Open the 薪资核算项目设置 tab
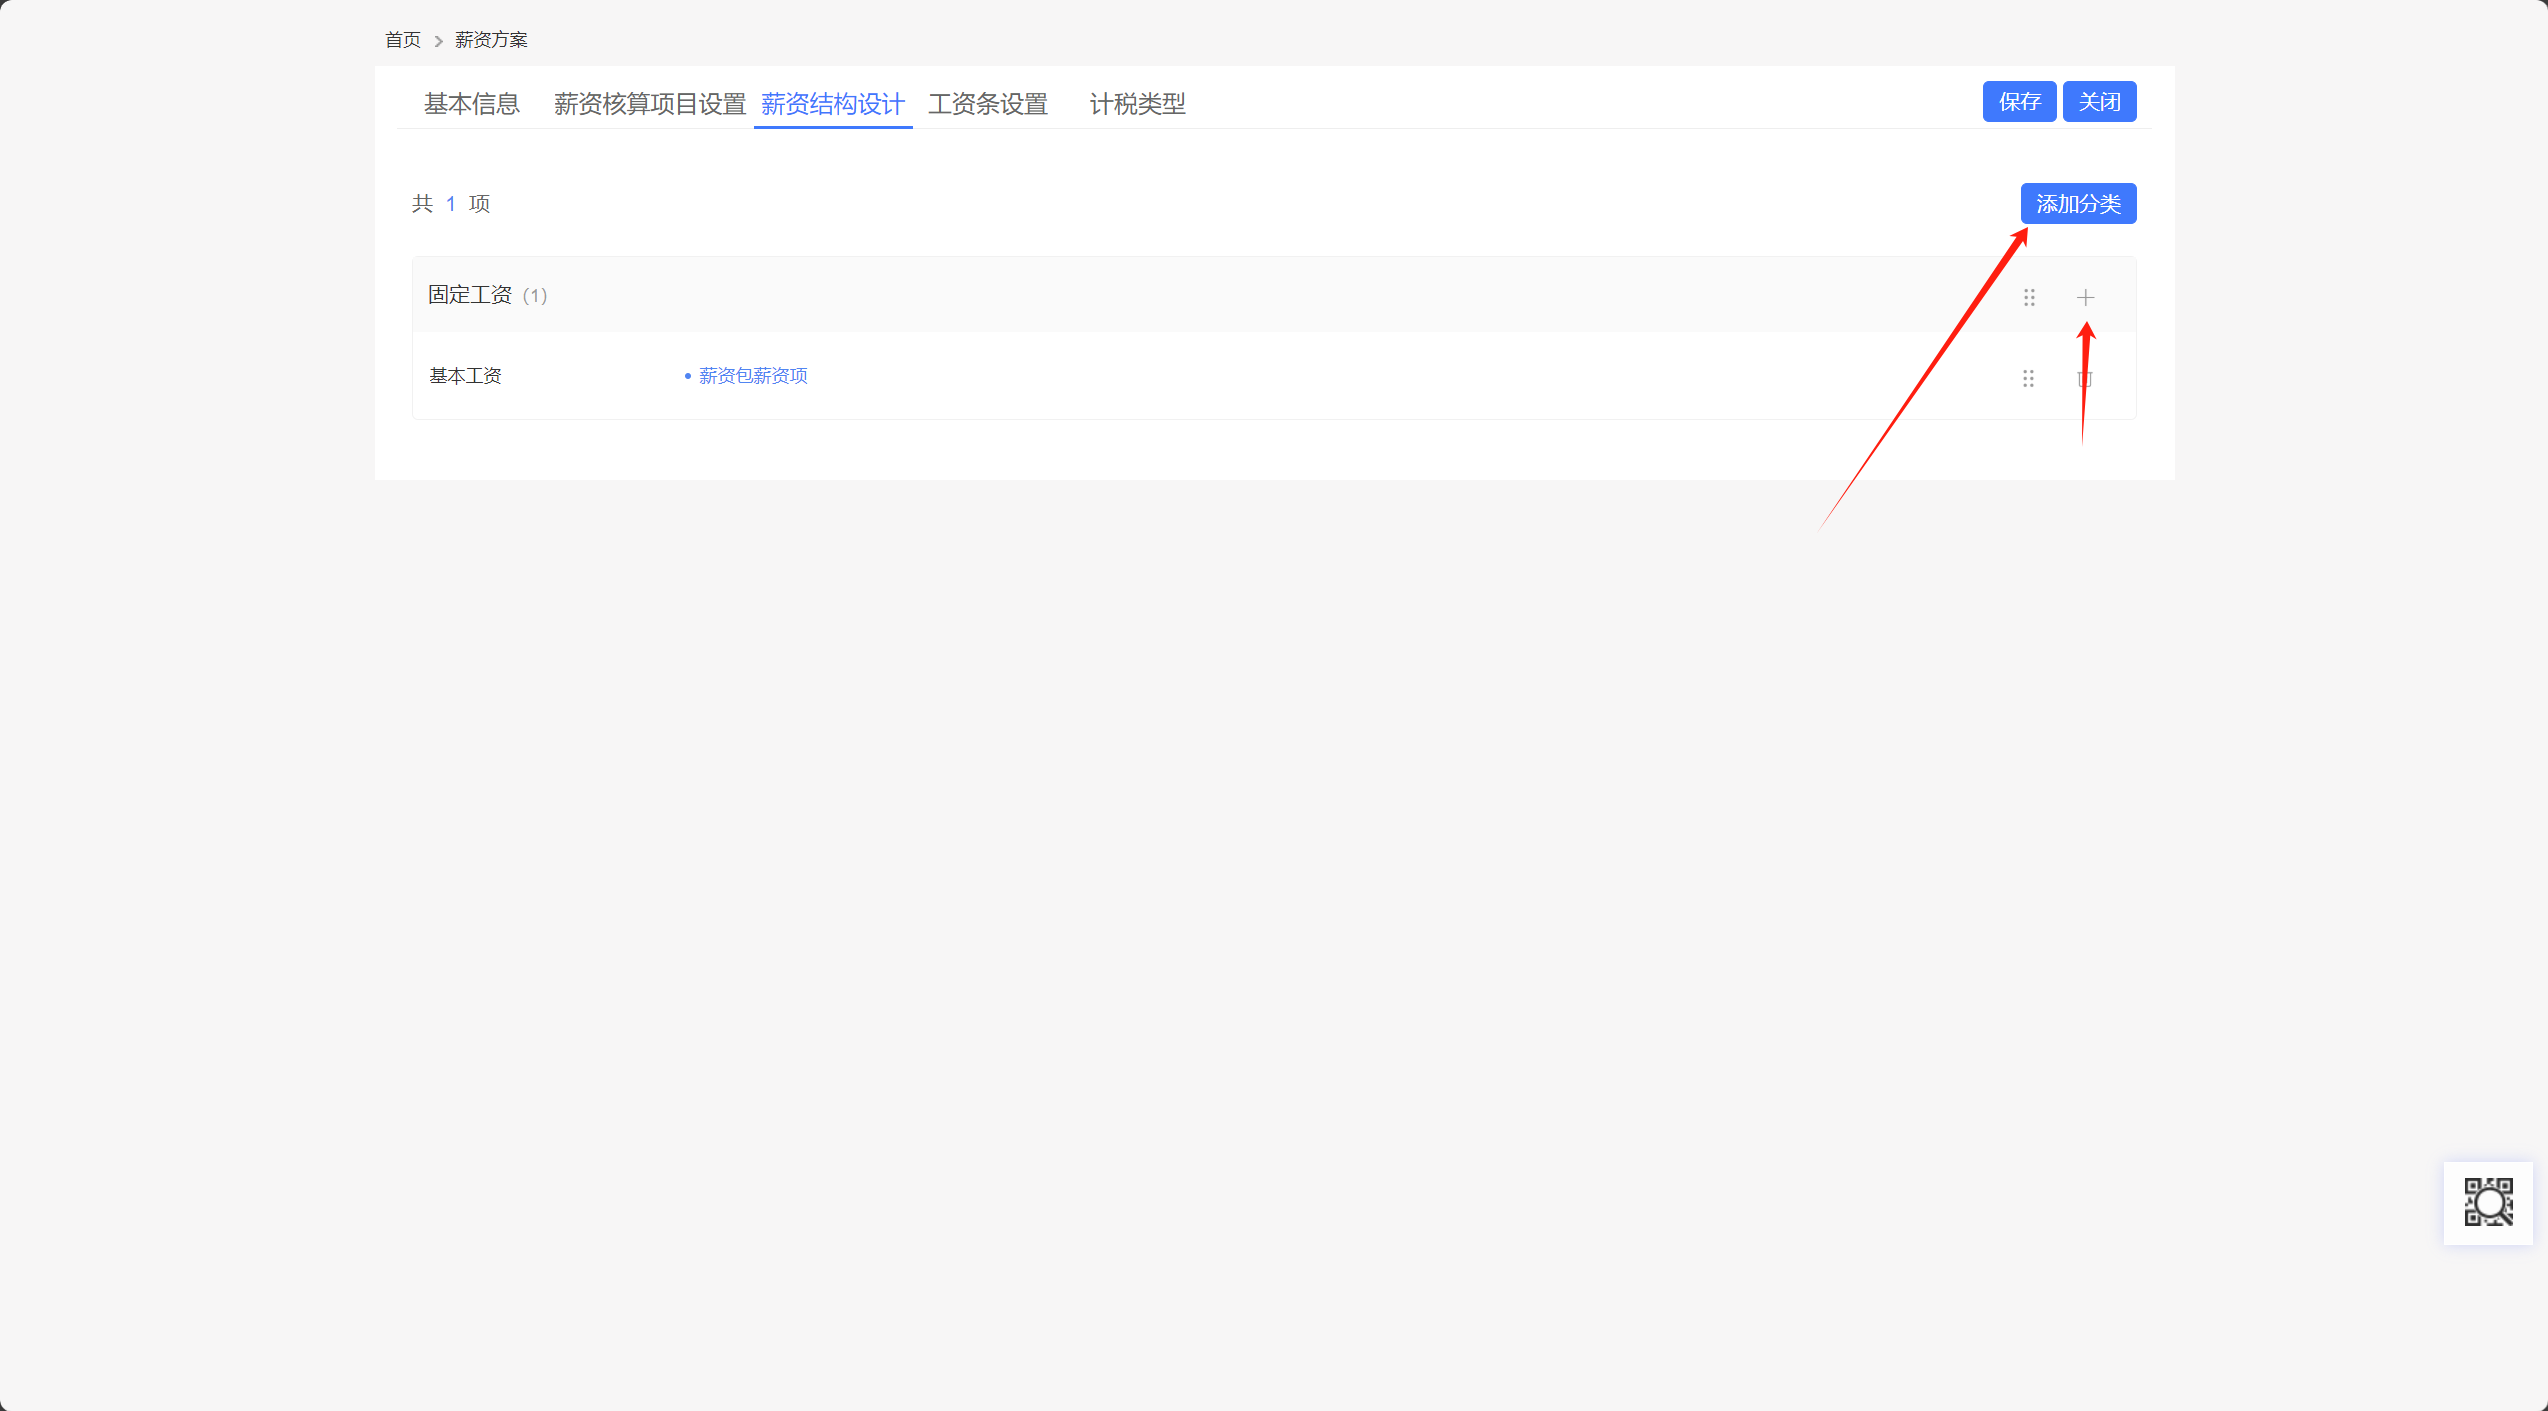The width and height of the screenshot is (2548, 1411). click(x=650, y=104)
